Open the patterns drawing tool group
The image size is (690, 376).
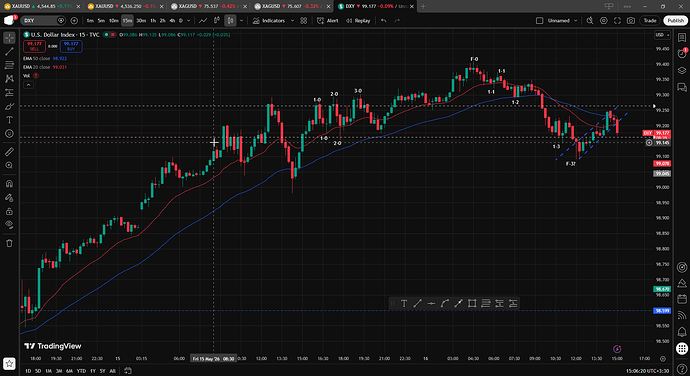[9, 79]
